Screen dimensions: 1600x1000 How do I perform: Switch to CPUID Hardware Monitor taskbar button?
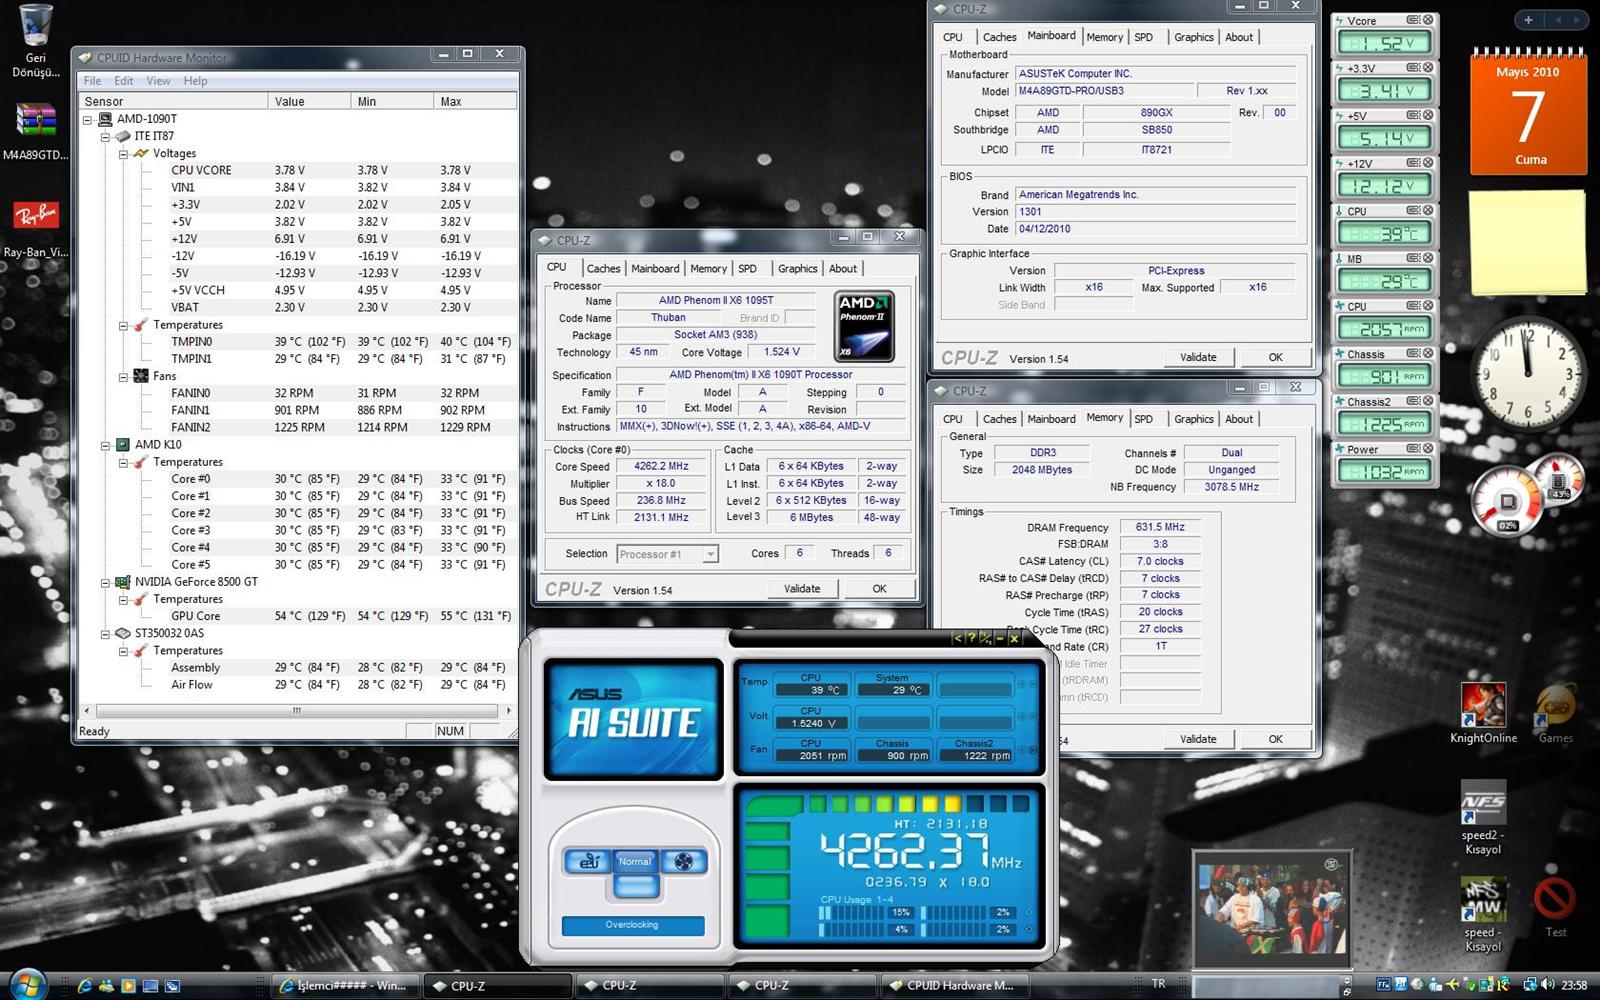point(953,985)
